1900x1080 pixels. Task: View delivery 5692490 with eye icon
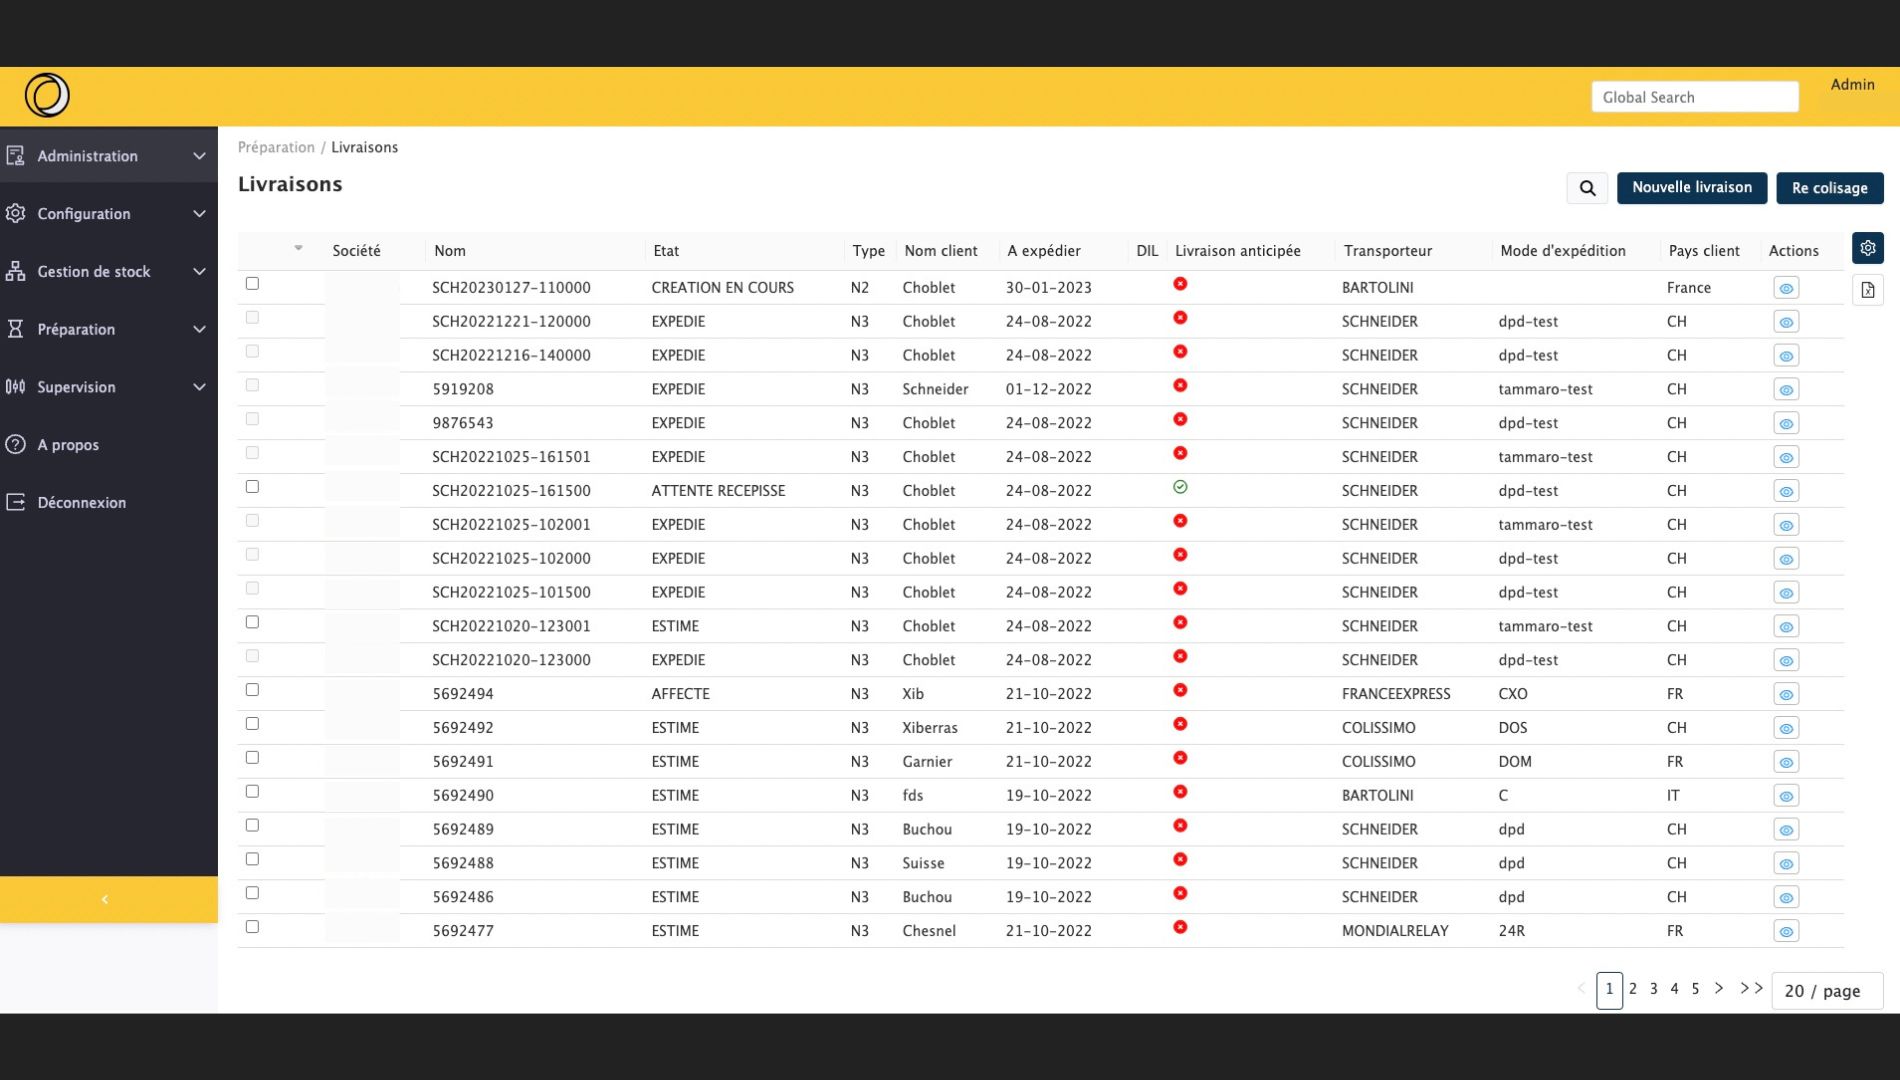1786,796
